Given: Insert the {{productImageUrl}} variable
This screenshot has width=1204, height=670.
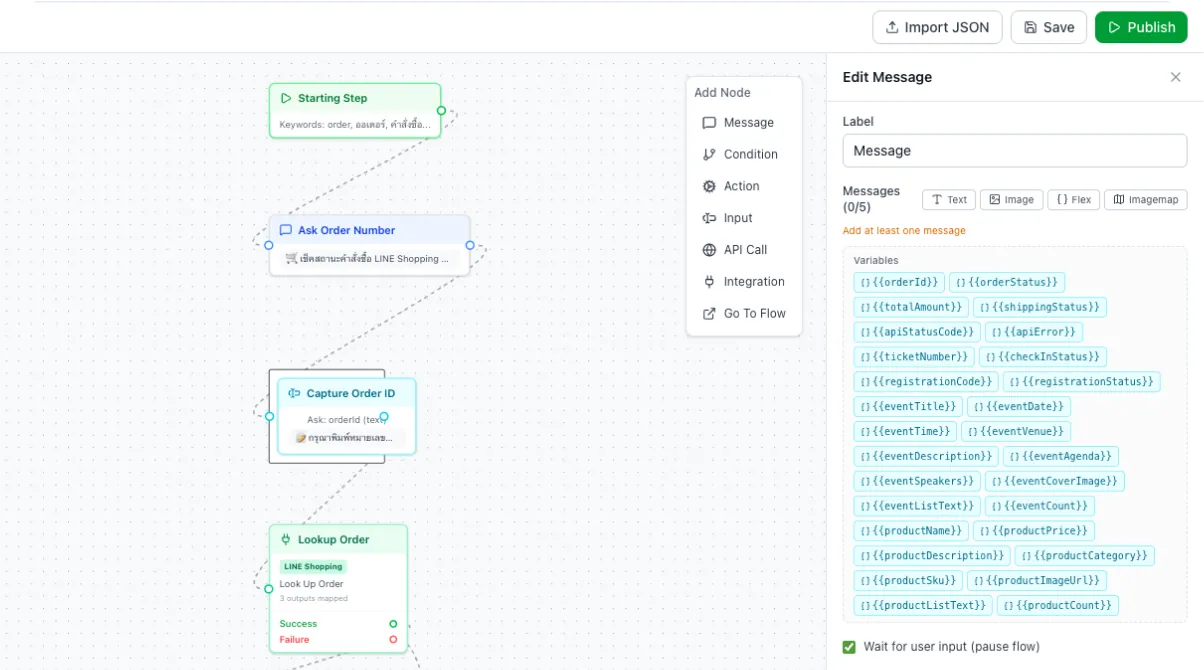Looking at the screenshot, I should [x=1037, y=580].
